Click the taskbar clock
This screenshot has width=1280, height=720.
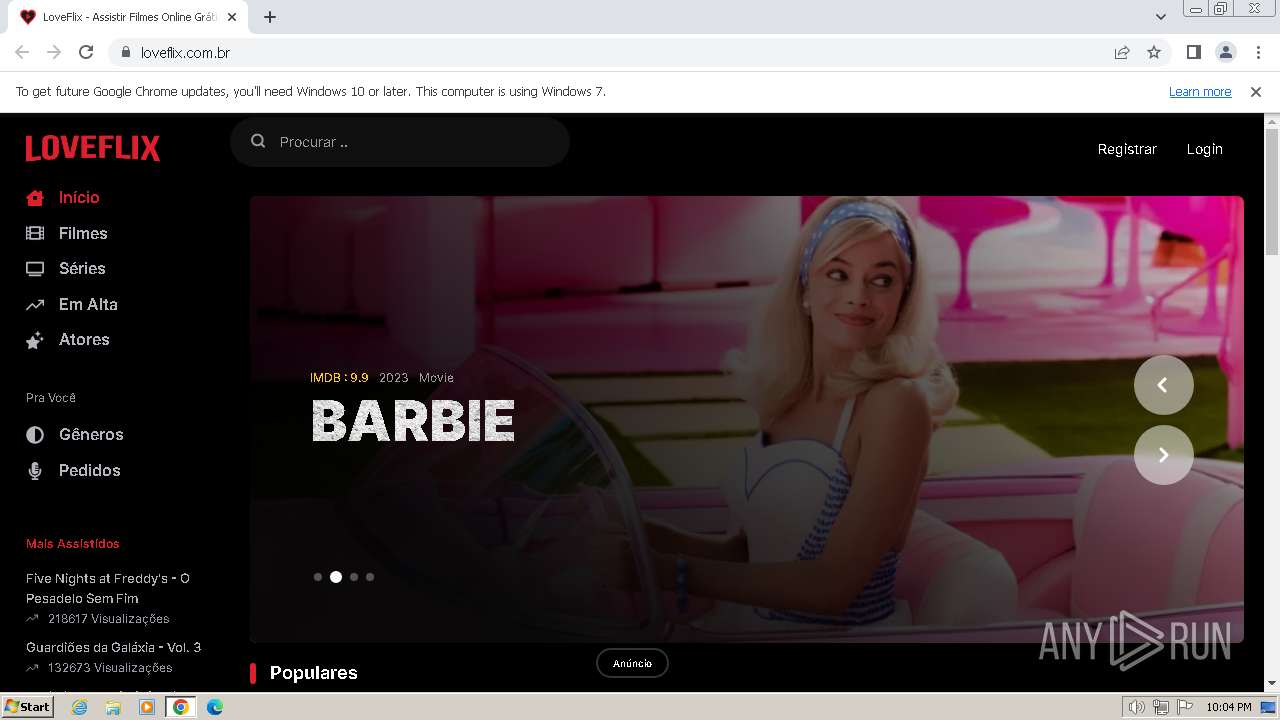pos(1229,707)
